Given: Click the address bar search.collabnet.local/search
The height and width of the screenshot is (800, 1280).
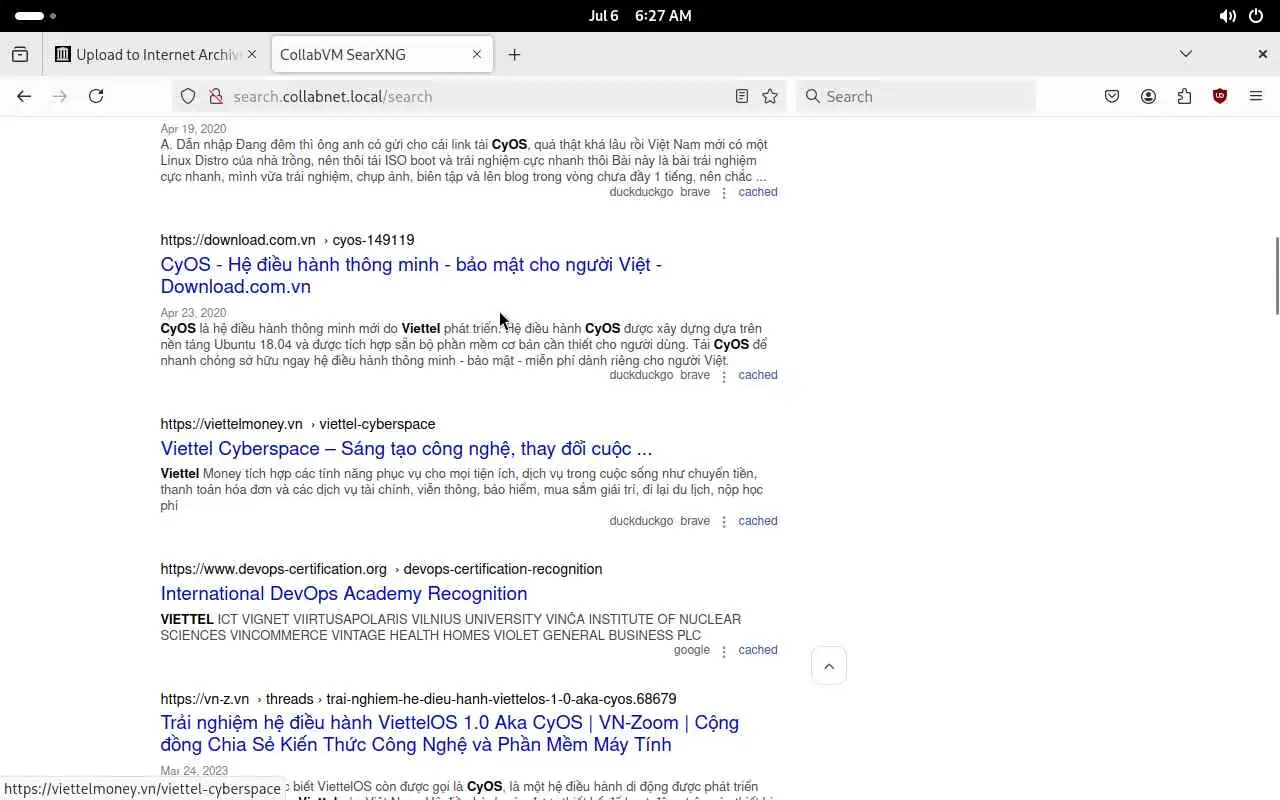Looking at the screenshot, I should tap(480, 96).
